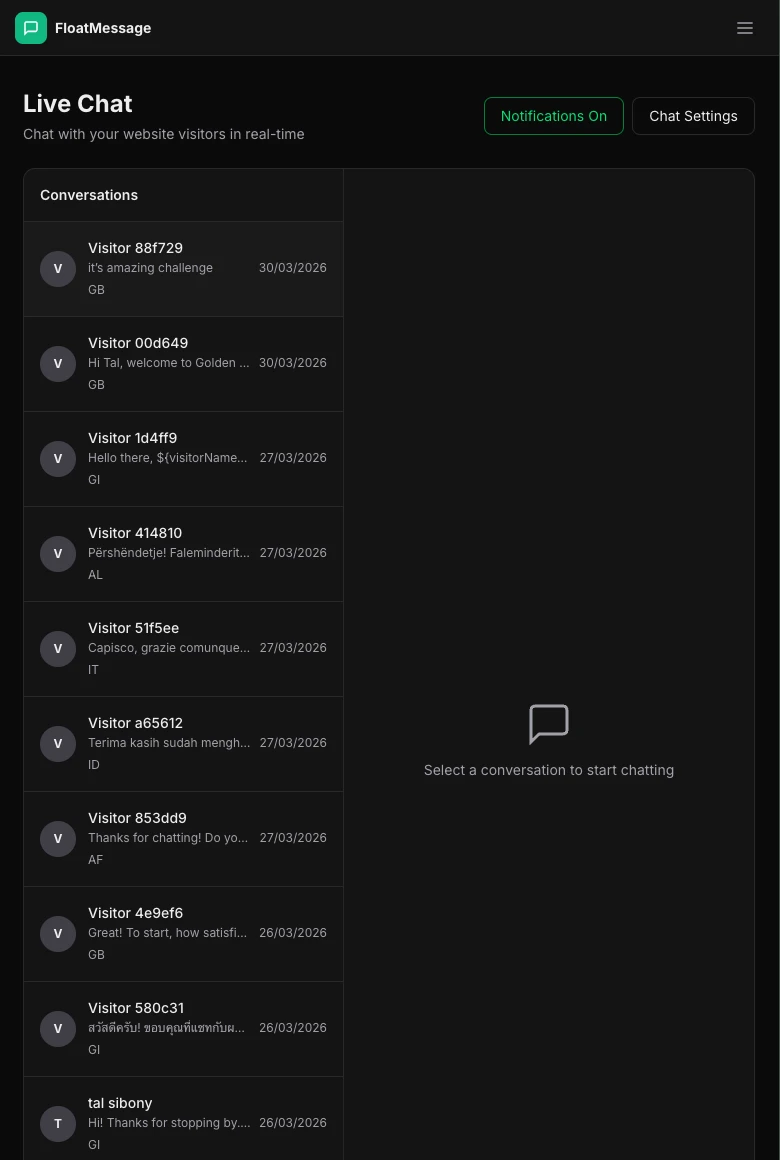This screenshot has height=1160, width=780.
Task: Select avatar for Visitor 88f729
Action: pyautogui.click(x=58, y=269)
